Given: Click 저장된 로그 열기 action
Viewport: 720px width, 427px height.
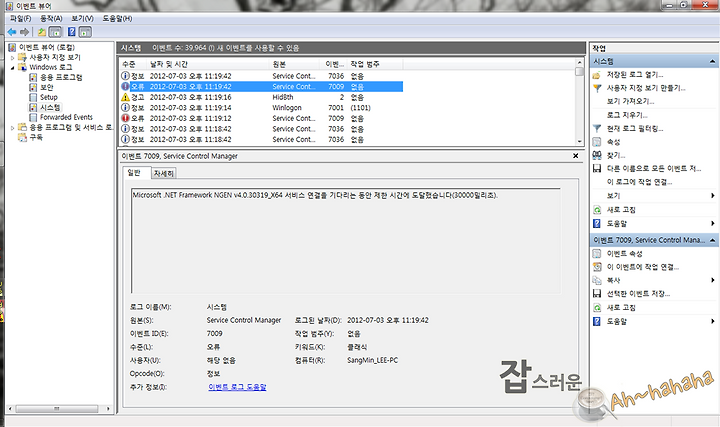Looking at the screenshot, I should [635, 75].
